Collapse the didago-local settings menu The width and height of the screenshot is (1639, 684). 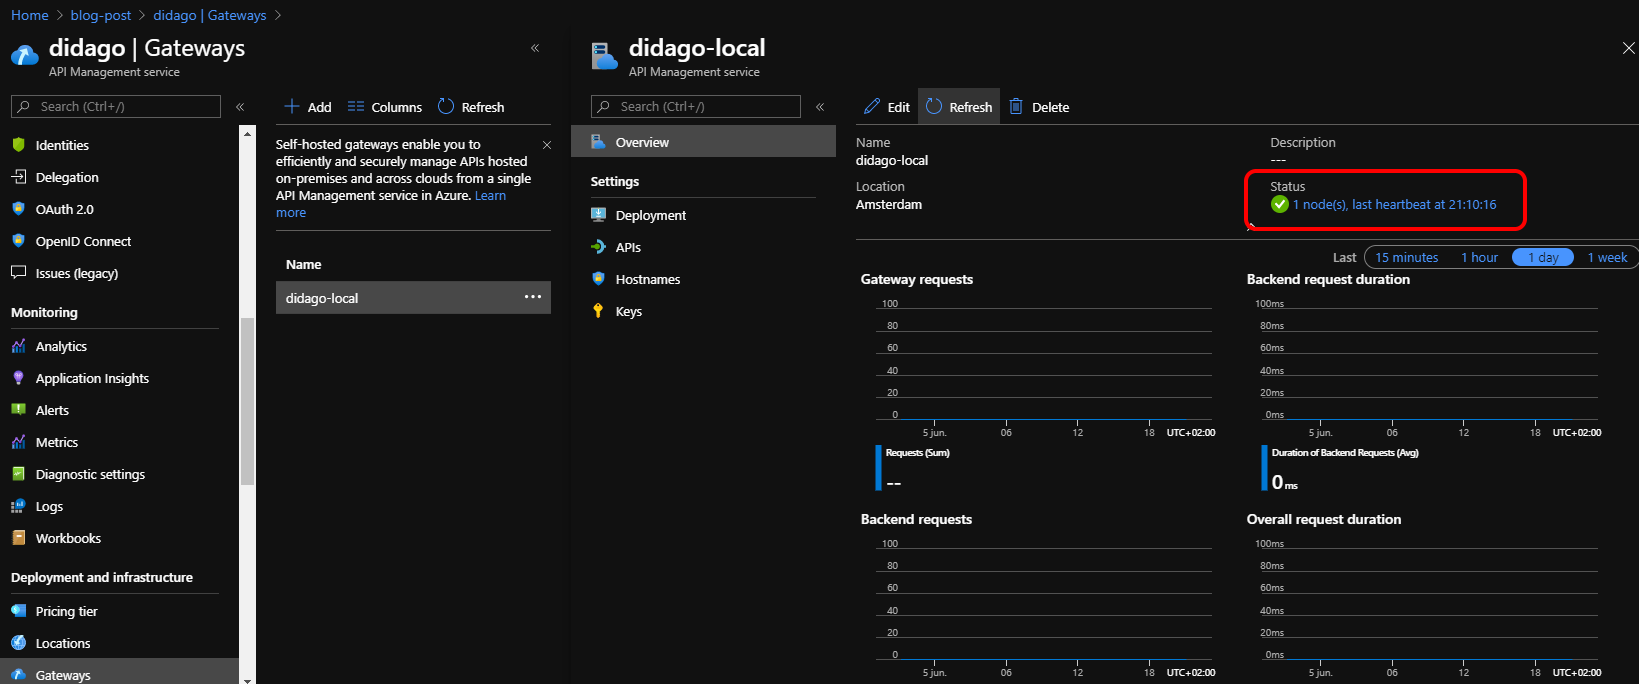820,106
